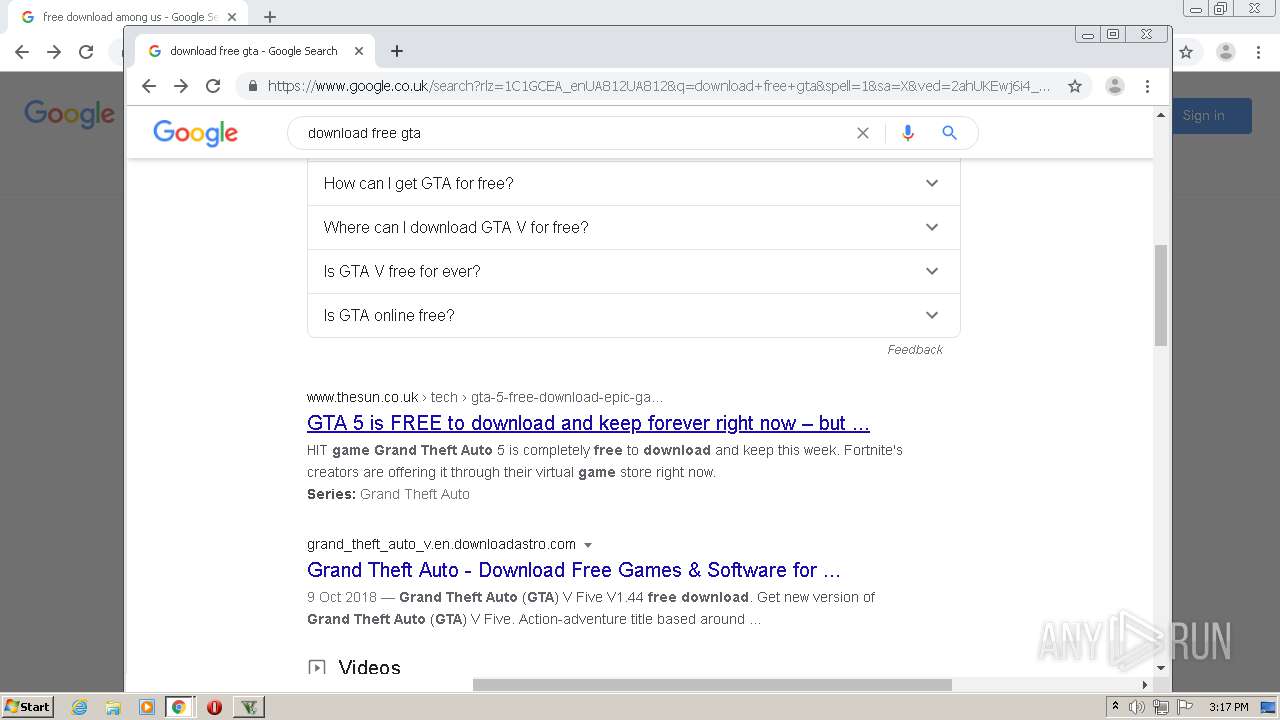Expand 'How can I get GTA for free?'
This screenshot has width=1280, height=720.
[633, 183]
